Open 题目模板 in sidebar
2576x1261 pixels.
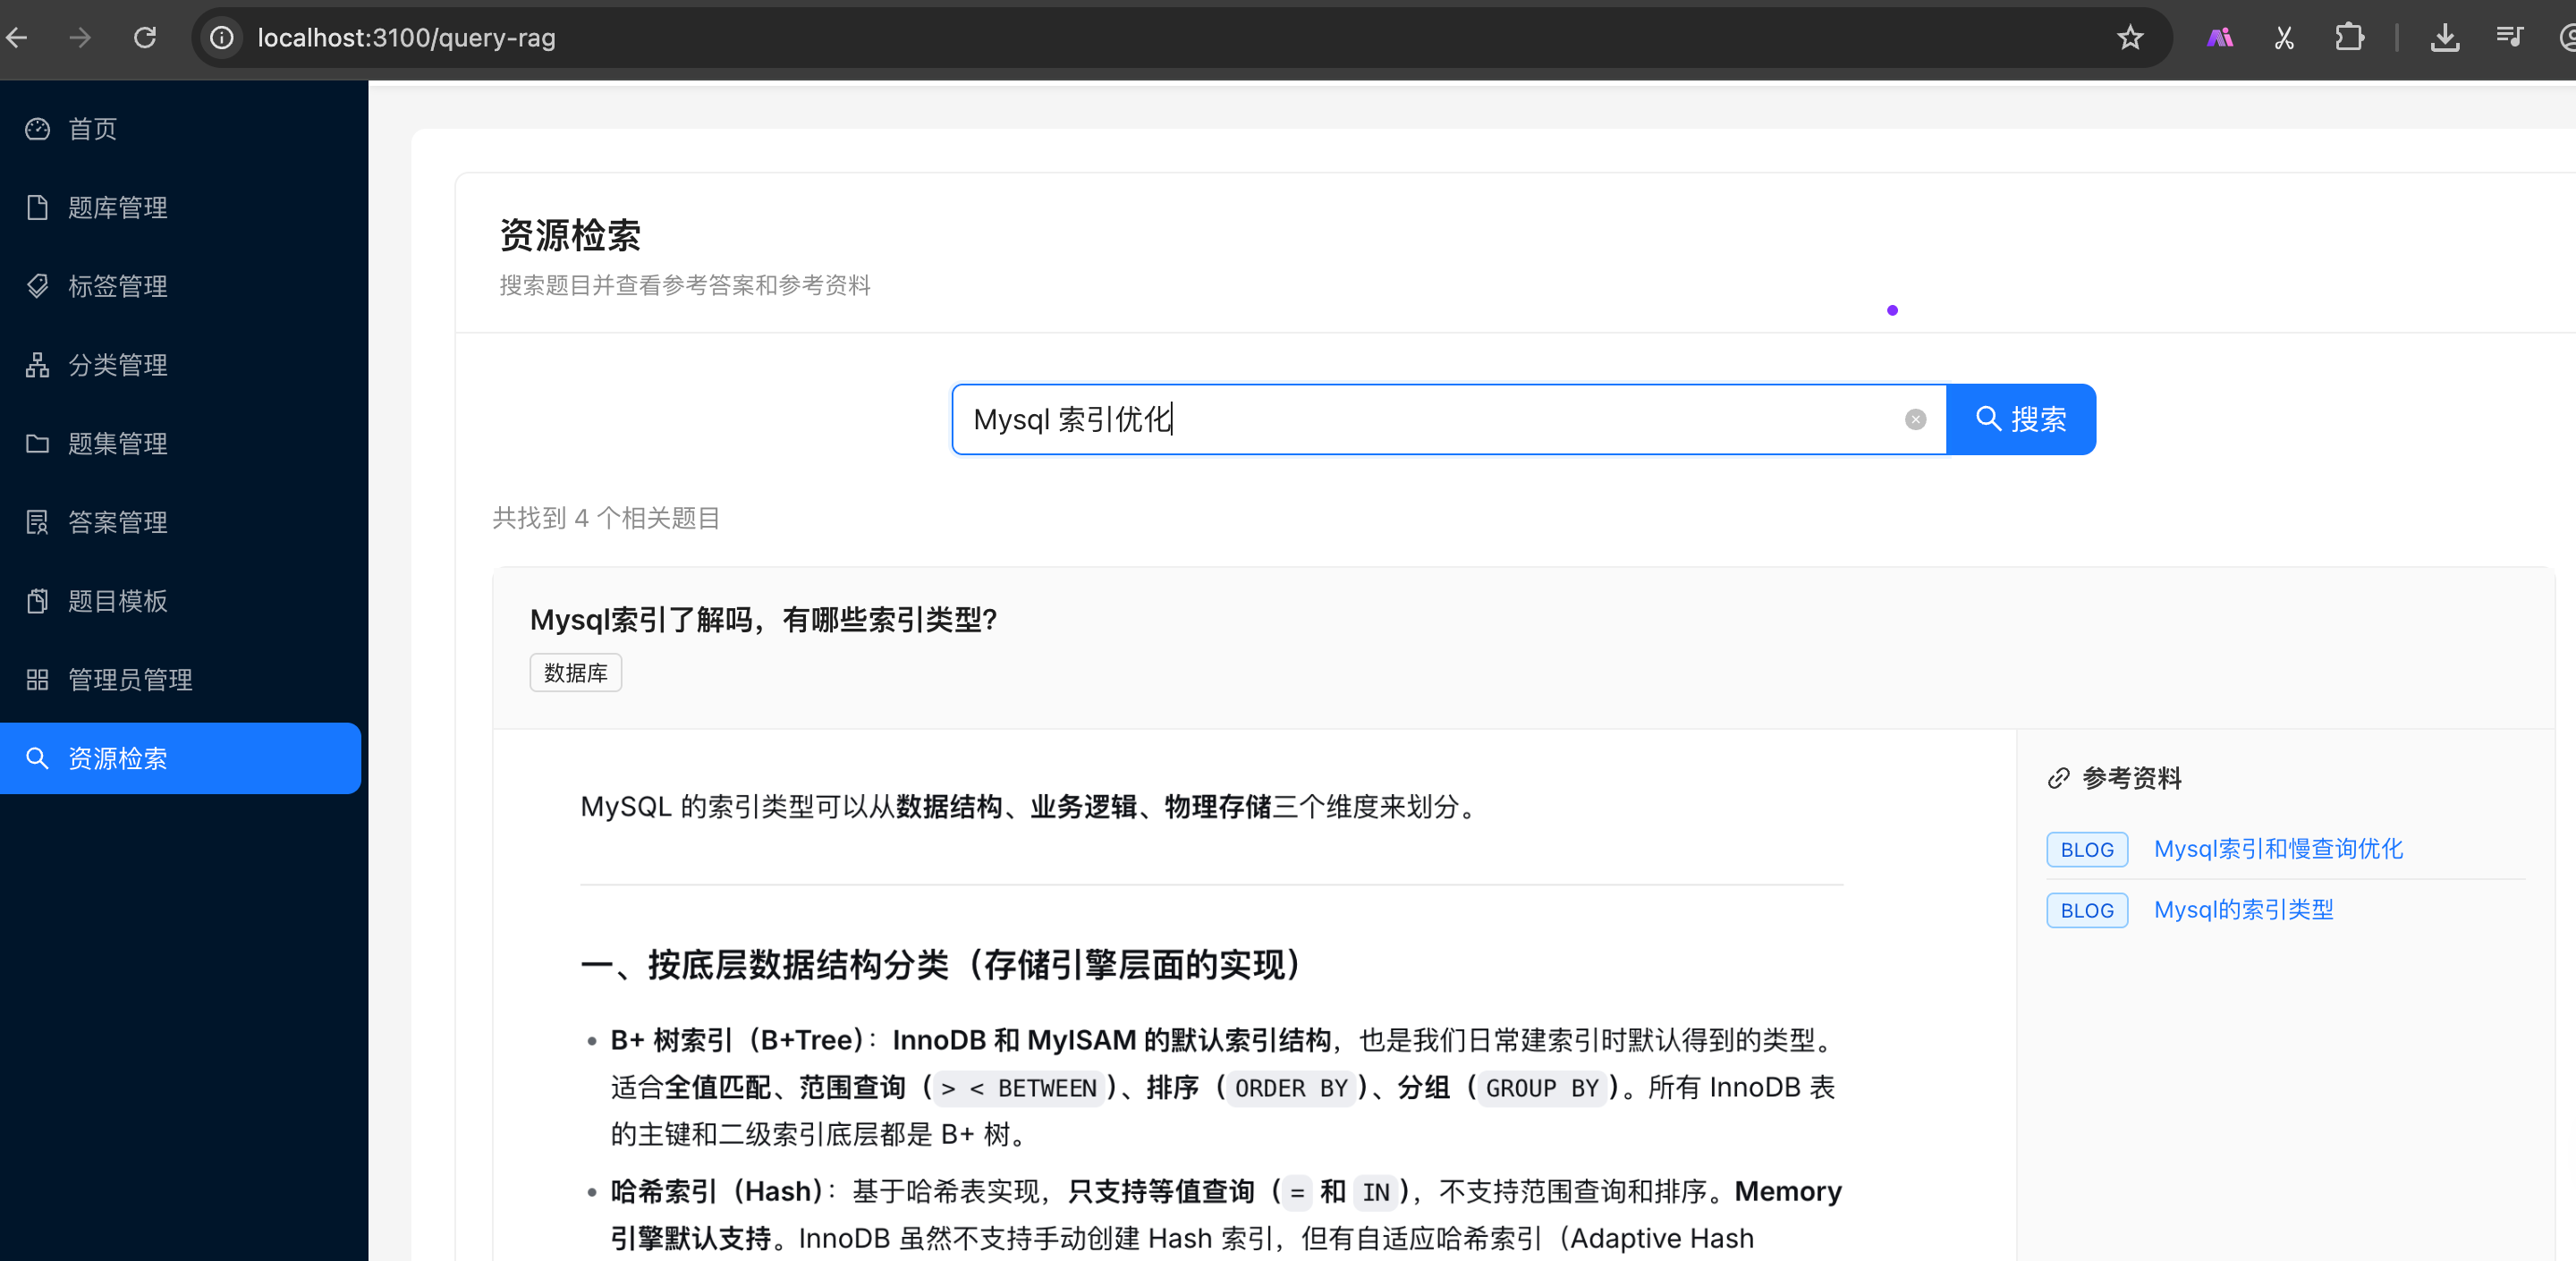180,601
